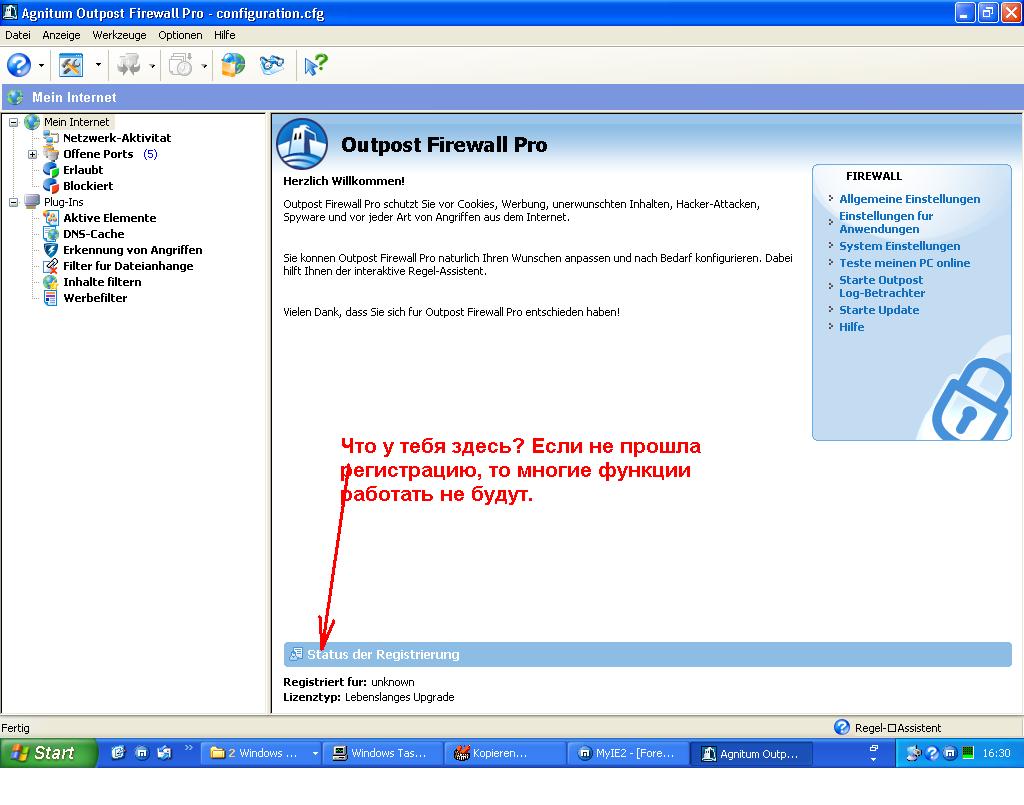Open the Werkzeuge menu
Viewport: 1024px width, 805px height.
(x=120, y=35)
